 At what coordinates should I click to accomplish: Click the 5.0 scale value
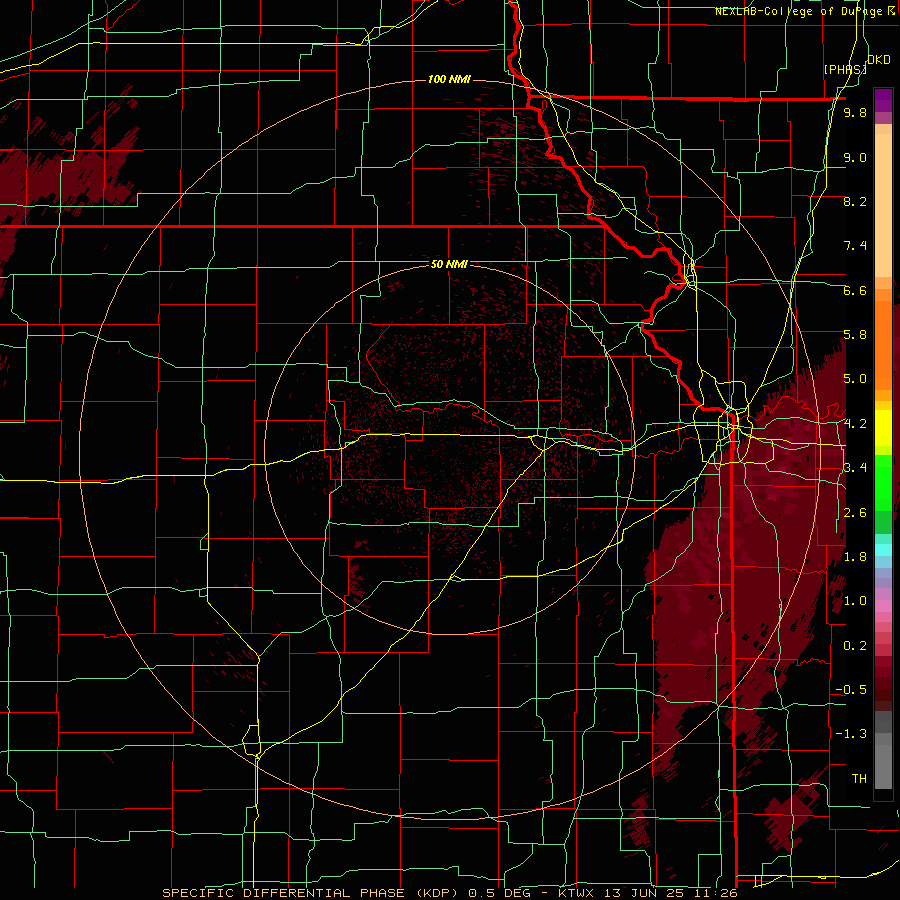pos(855,379)
